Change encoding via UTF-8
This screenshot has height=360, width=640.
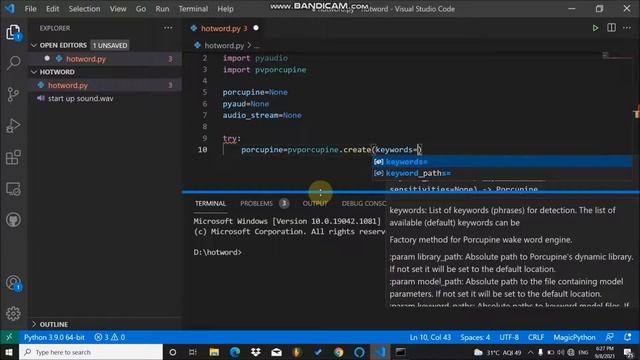(509, 337)
